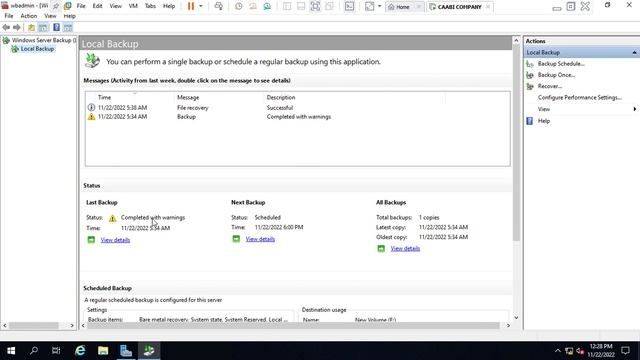Open File Explorer from taskbar

[x=103, y=351]
